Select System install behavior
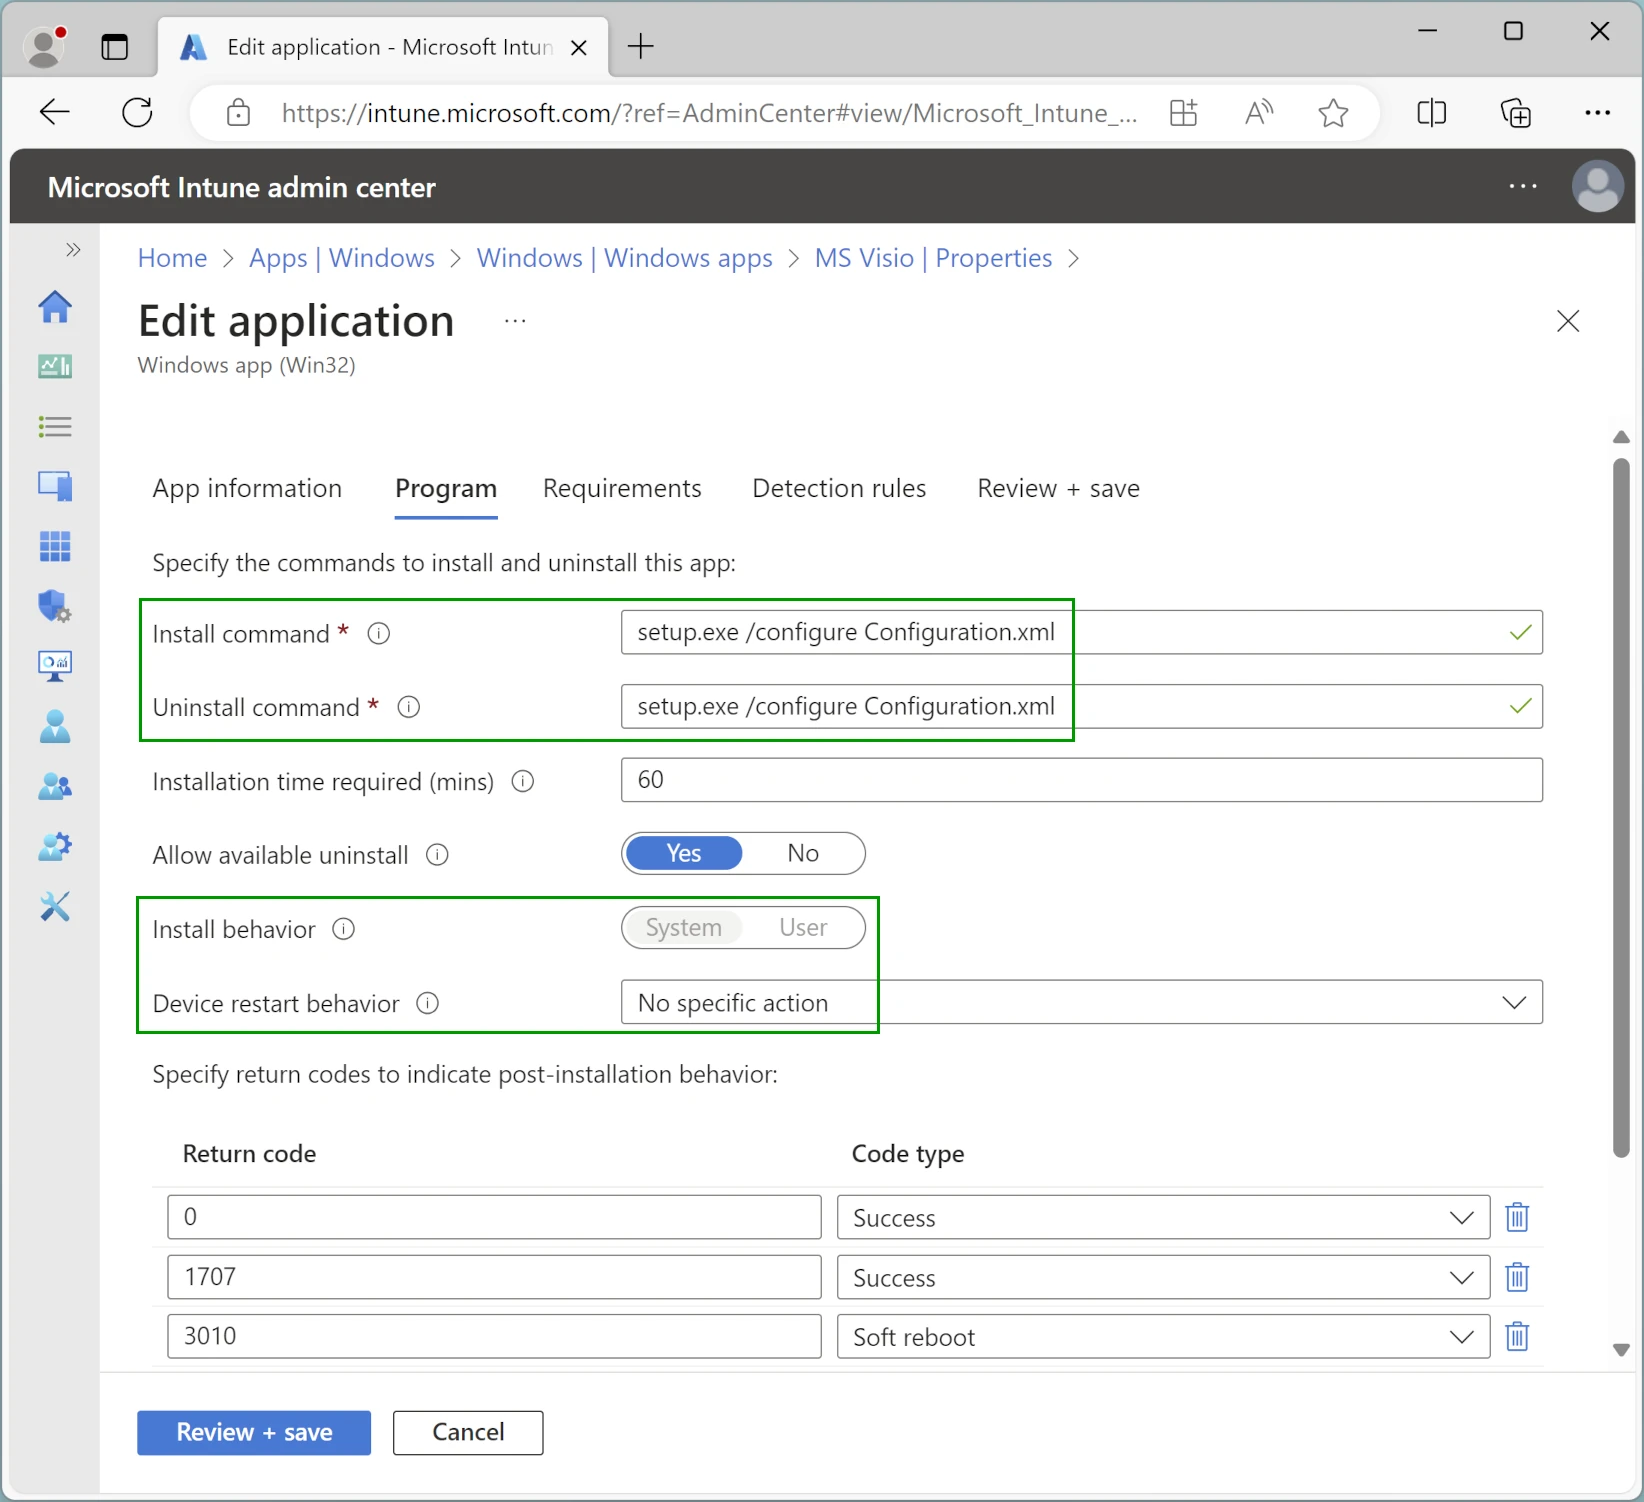The height and width of the screenshot is (1502, 1644). coord(684,927)
